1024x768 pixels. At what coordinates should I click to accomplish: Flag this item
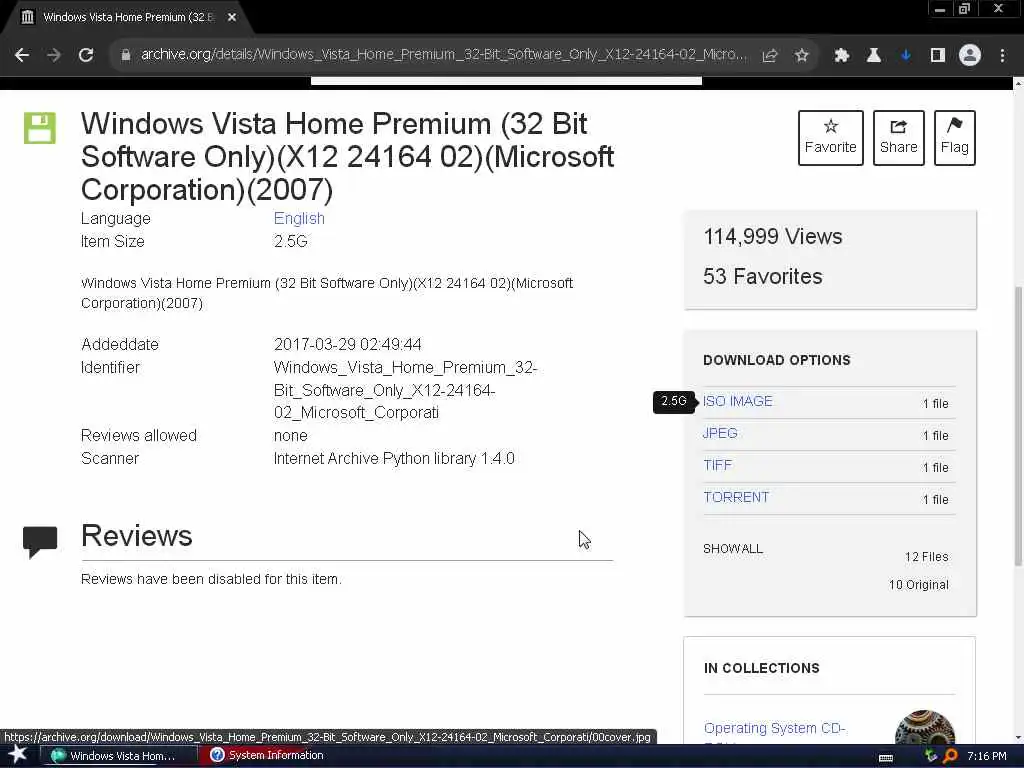click(x=955, y=138)
